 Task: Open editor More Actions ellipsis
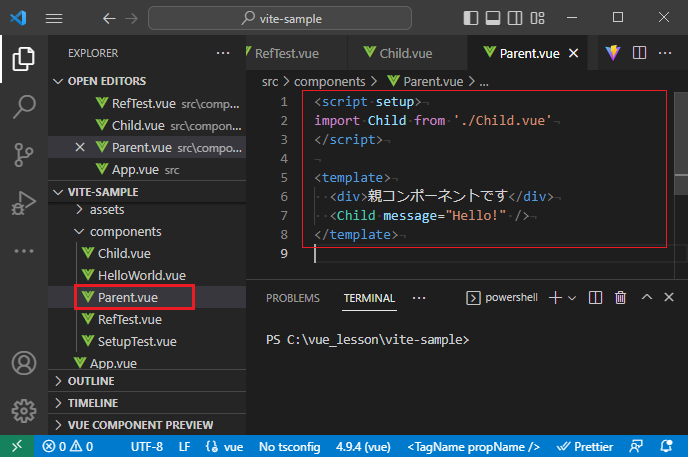click(665, 53)
